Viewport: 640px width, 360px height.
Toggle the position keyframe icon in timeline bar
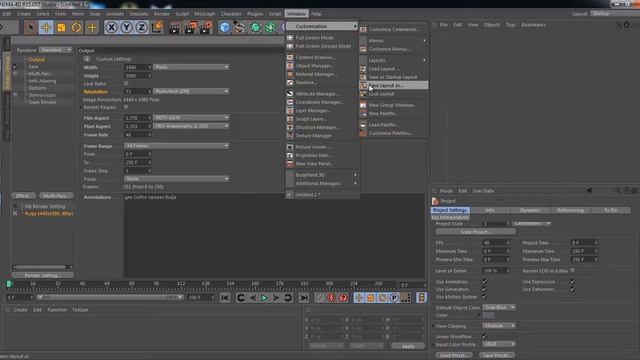(x=358, y=298)
